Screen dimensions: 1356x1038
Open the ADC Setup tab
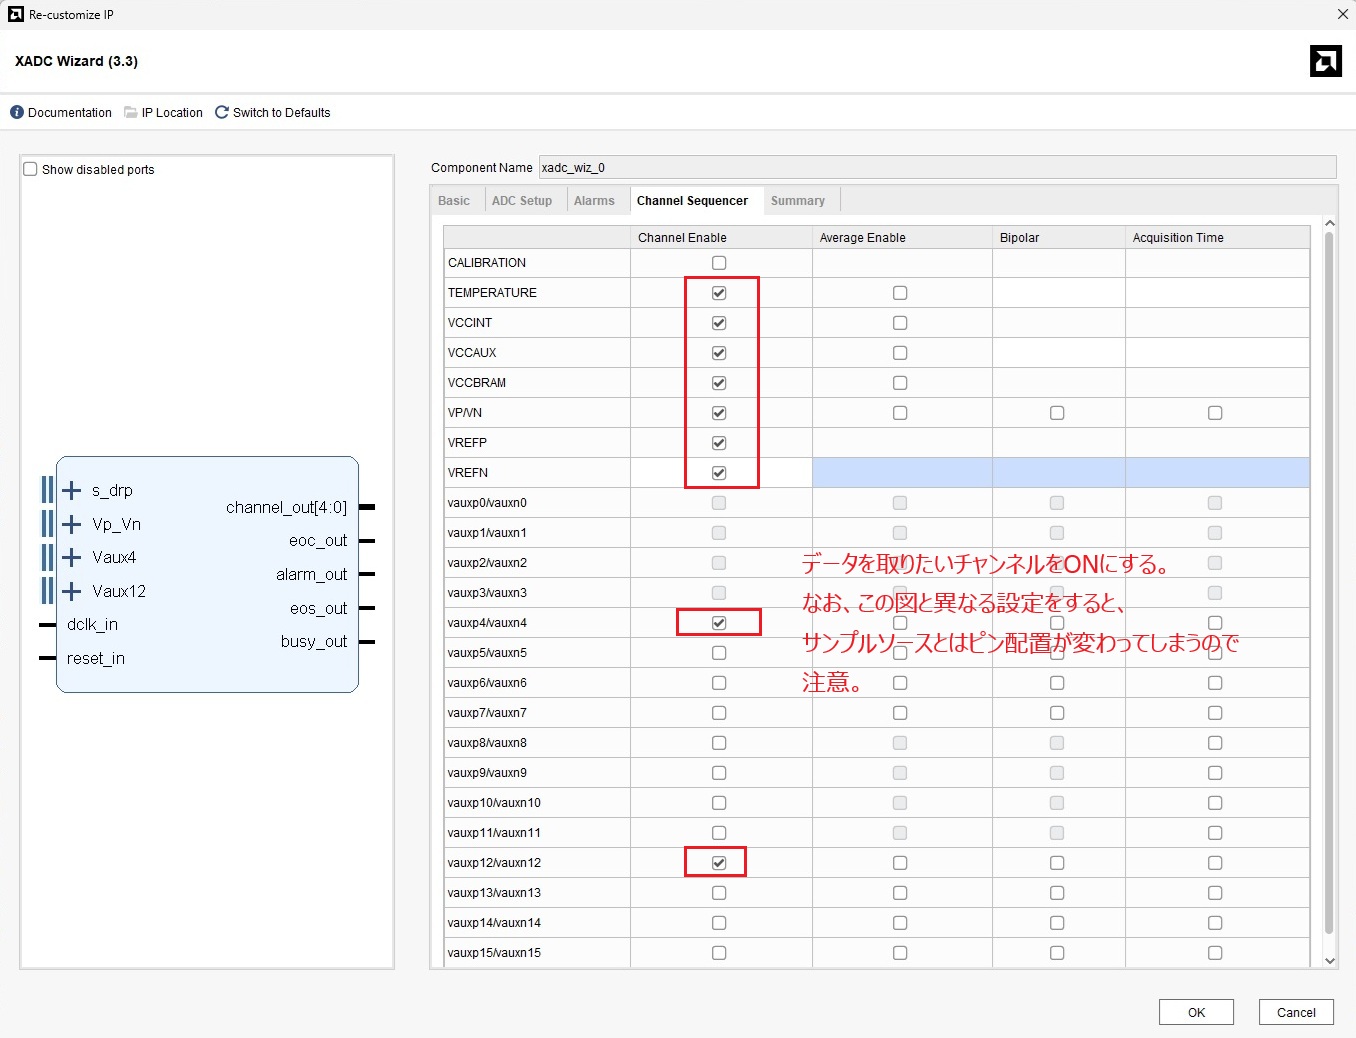[x=521, y=201]
